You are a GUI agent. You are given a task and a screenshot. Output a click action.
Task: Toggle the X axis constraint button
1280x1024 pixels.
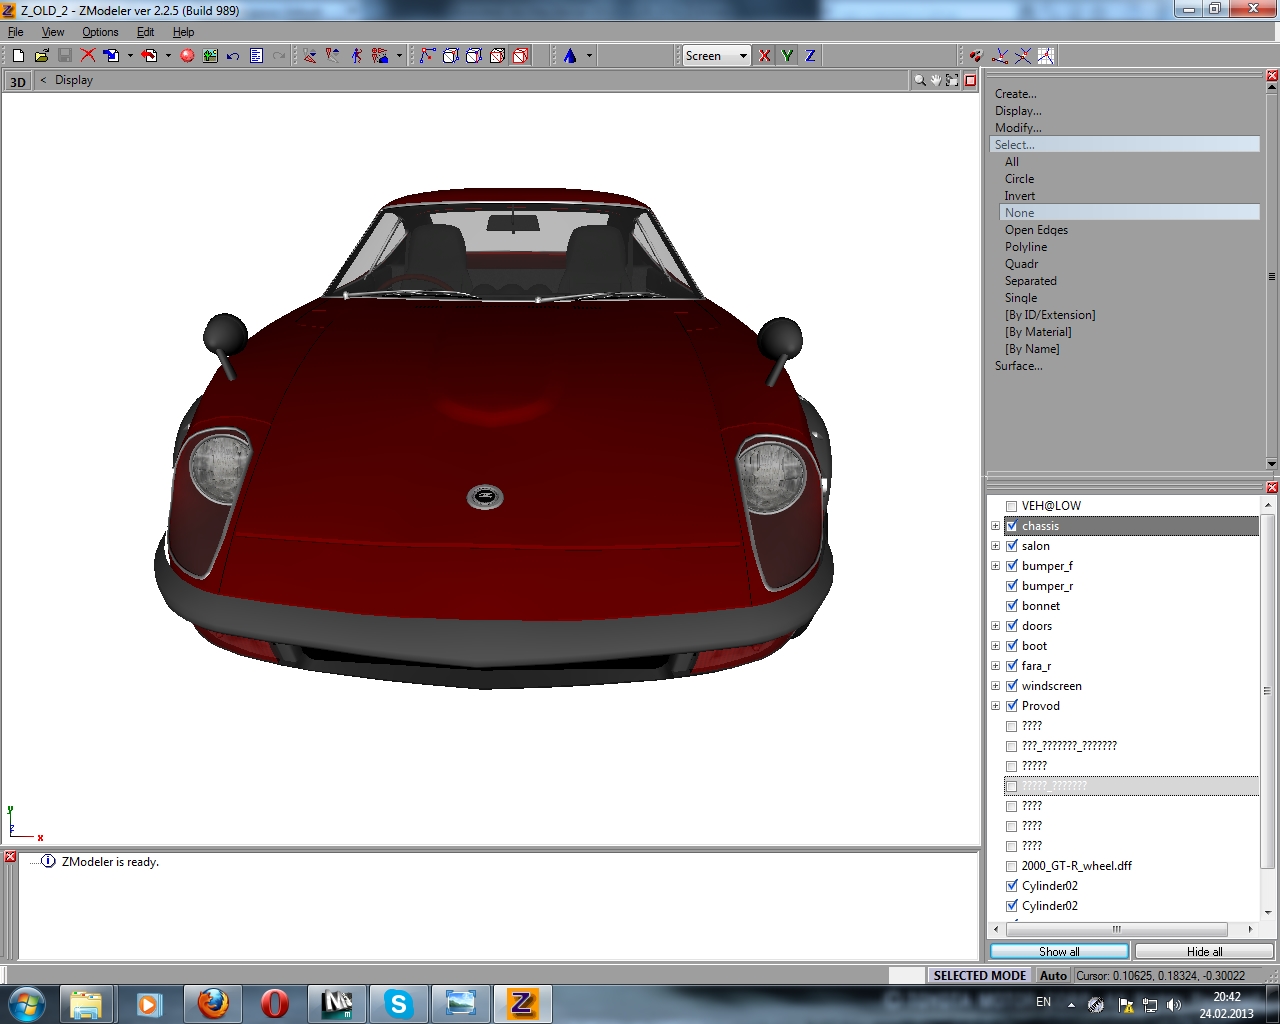click(765, 56)
